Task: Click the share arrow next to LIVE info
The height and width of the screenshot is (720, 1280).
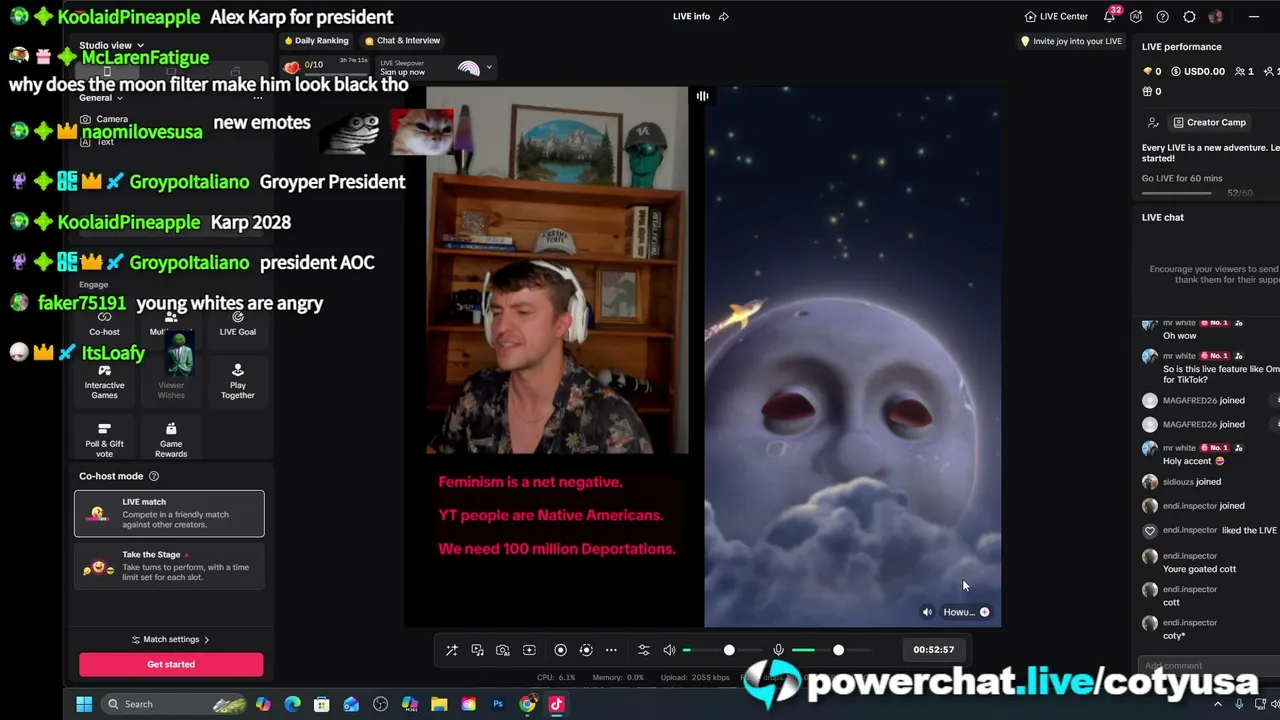Action: tap(724, 16)
